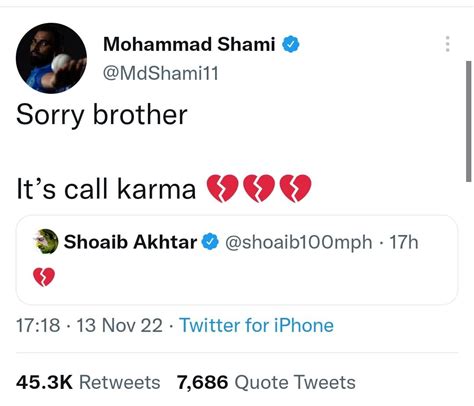Click broken heart emoji in quoted tweet

click(x=44, y=277)
